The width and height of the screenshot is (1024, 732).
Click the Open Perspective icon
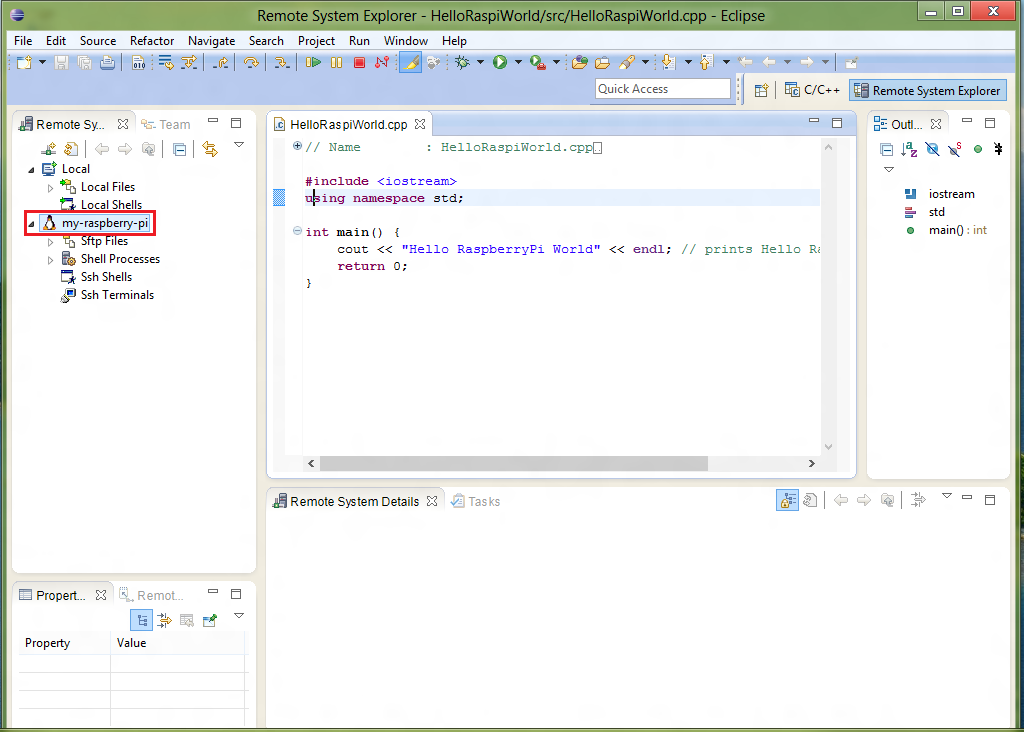click(761, 91)
